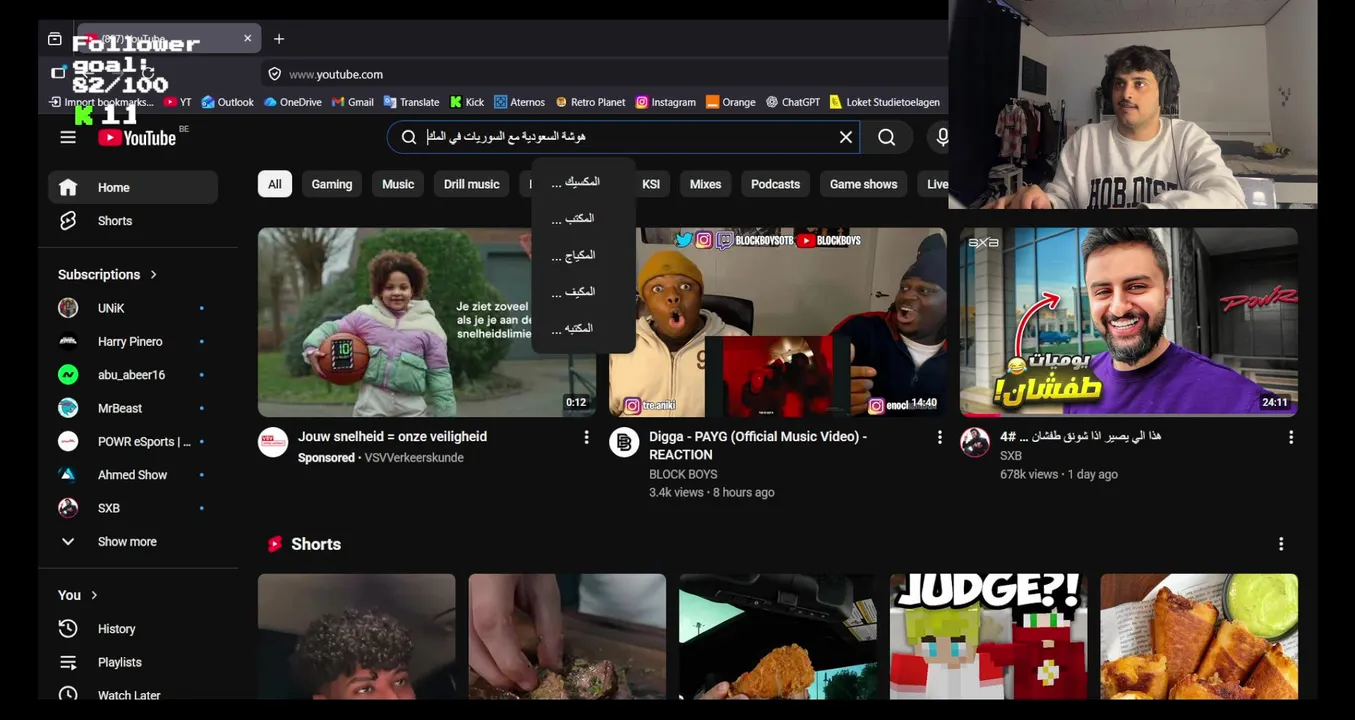The height and width of the screenshot is (720, 1355).
Task: Open a new browser tab with the plus icon
Action: click(279, 39)
